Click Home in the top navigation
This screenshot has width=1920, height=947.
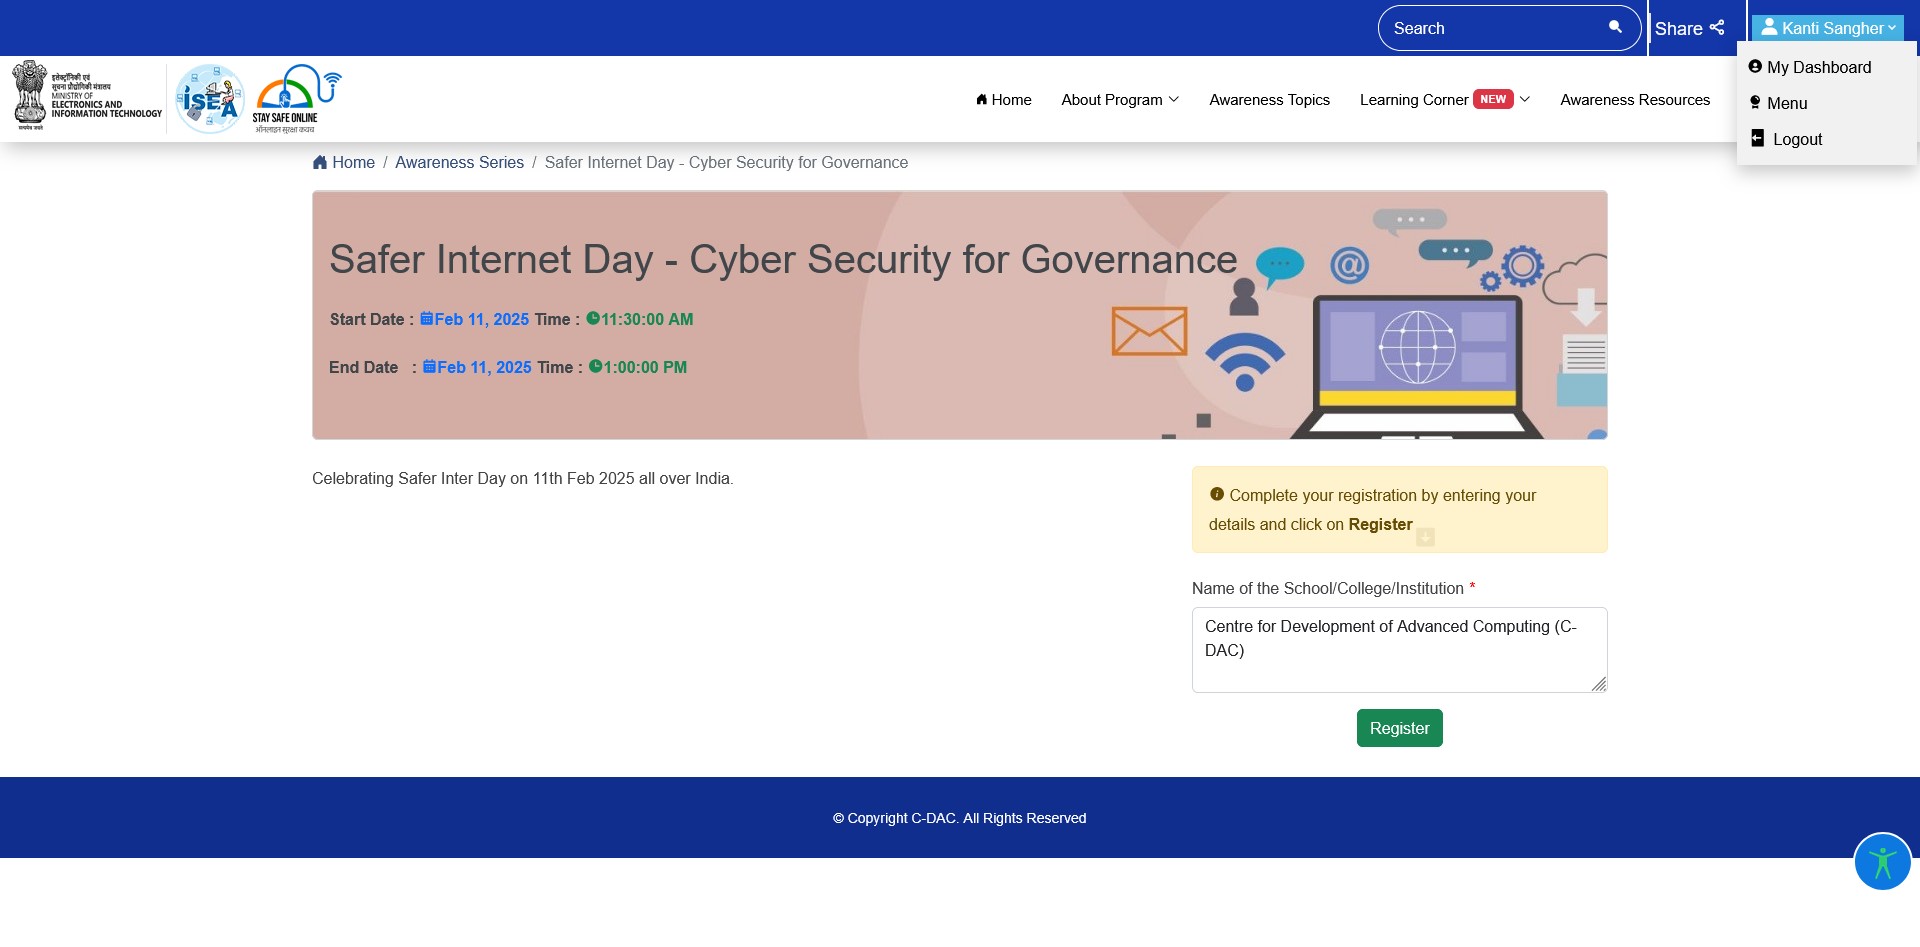tap(1004, 100)
